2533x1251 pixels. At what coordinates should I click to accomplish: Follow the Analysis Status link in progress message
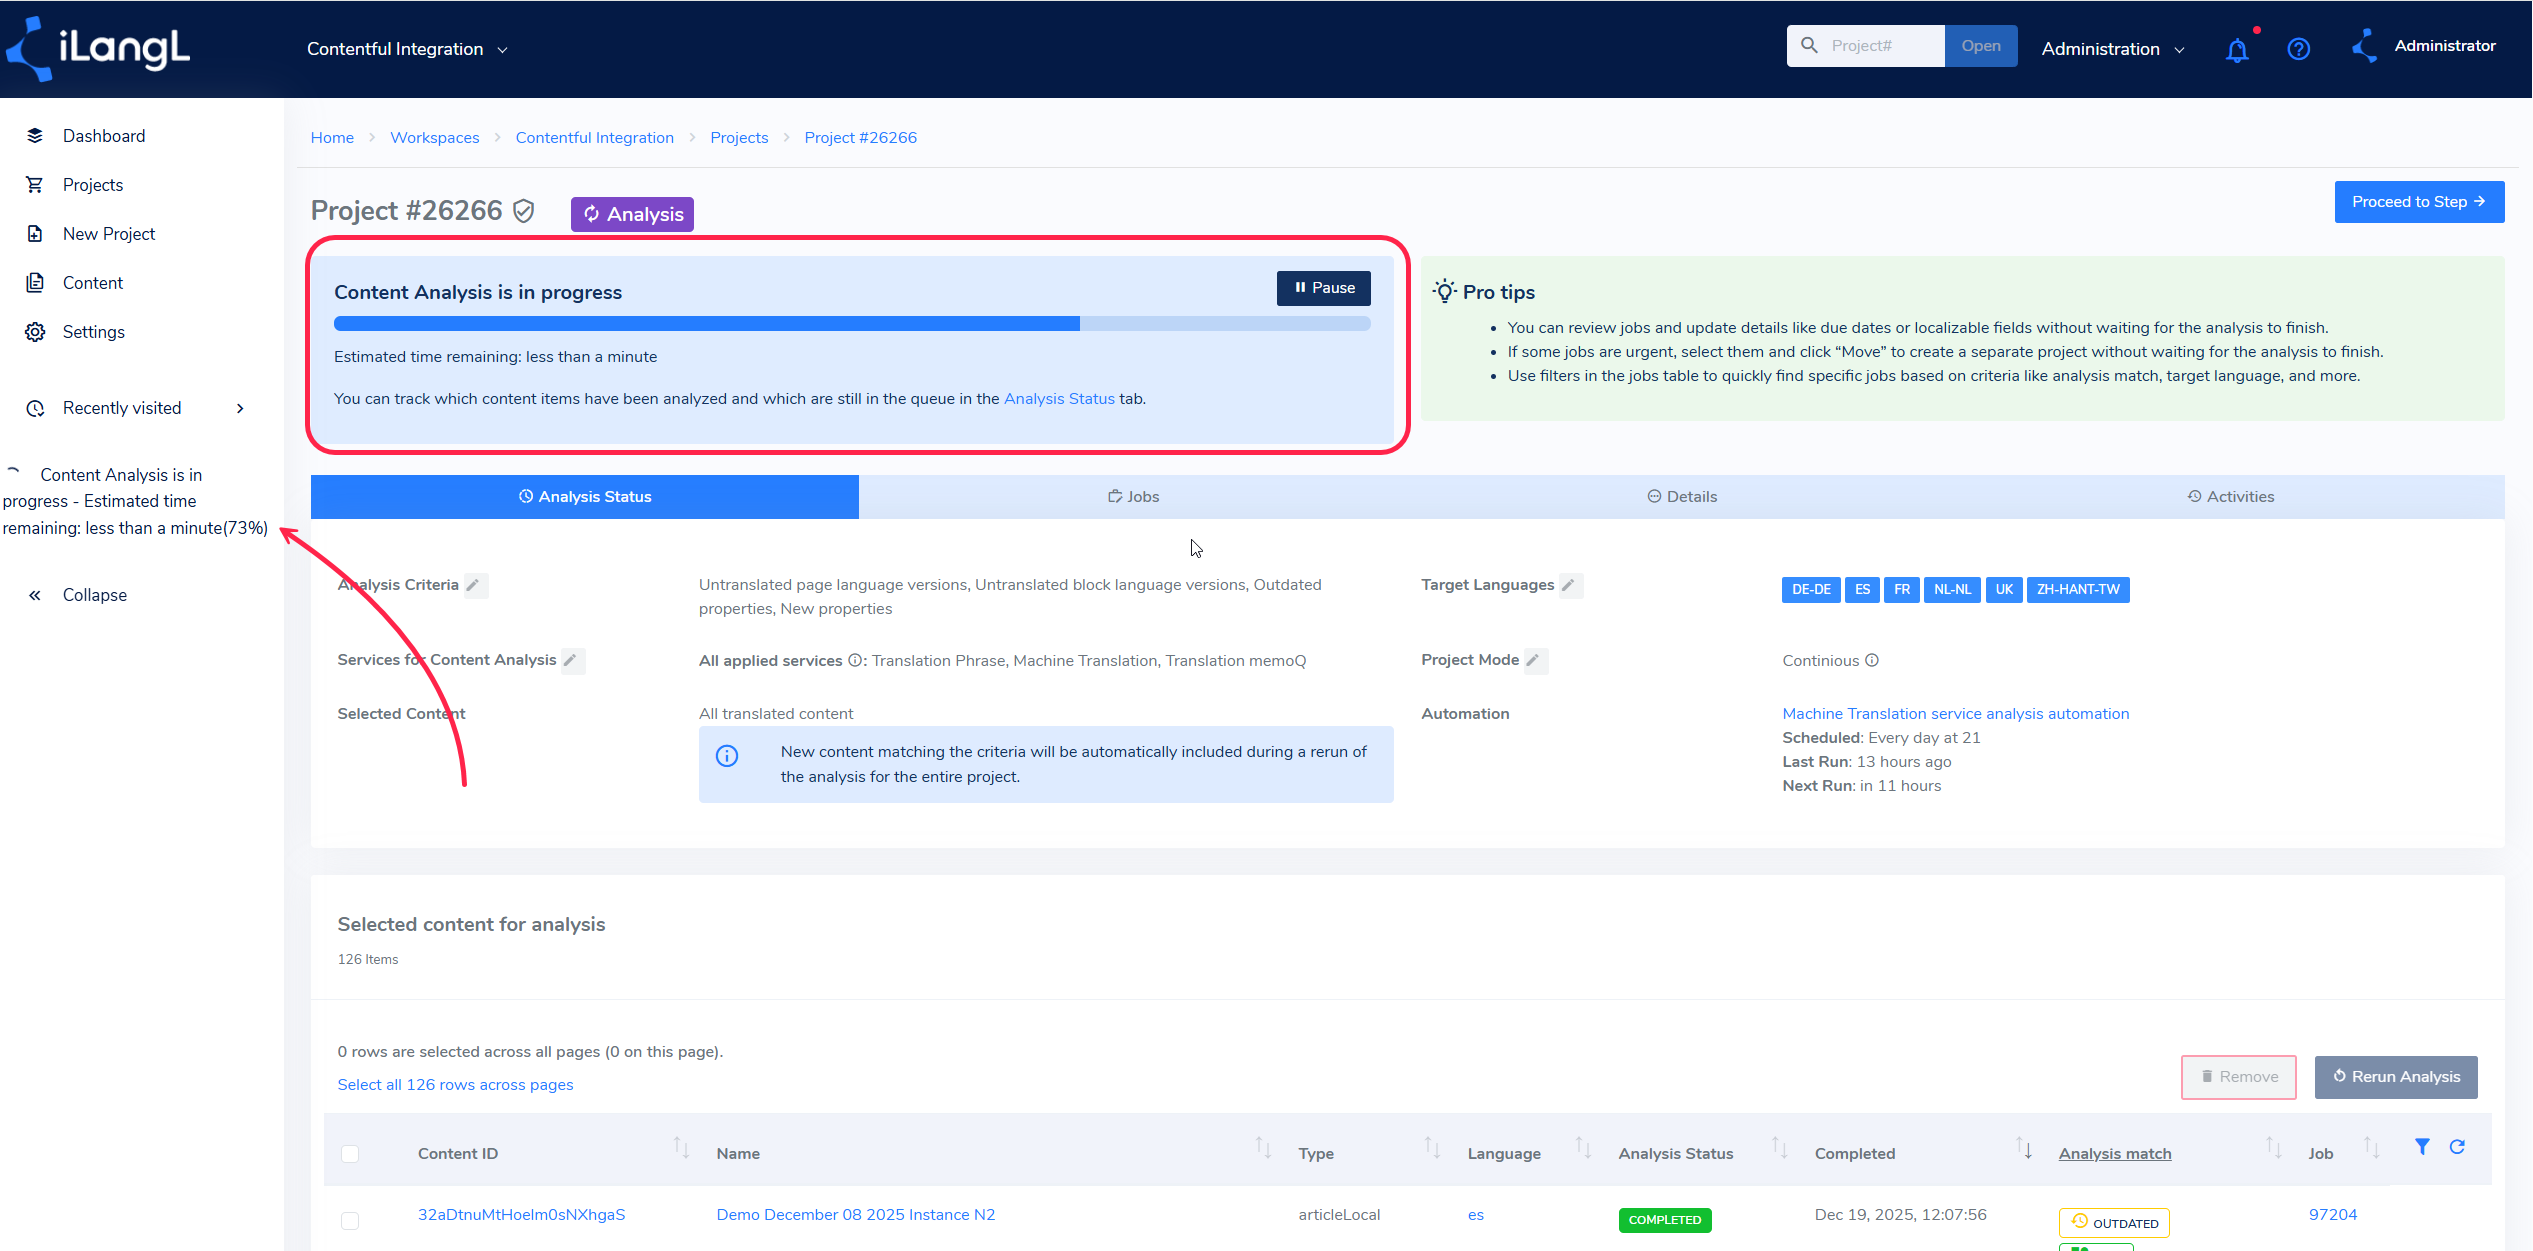click(1059, 399)
